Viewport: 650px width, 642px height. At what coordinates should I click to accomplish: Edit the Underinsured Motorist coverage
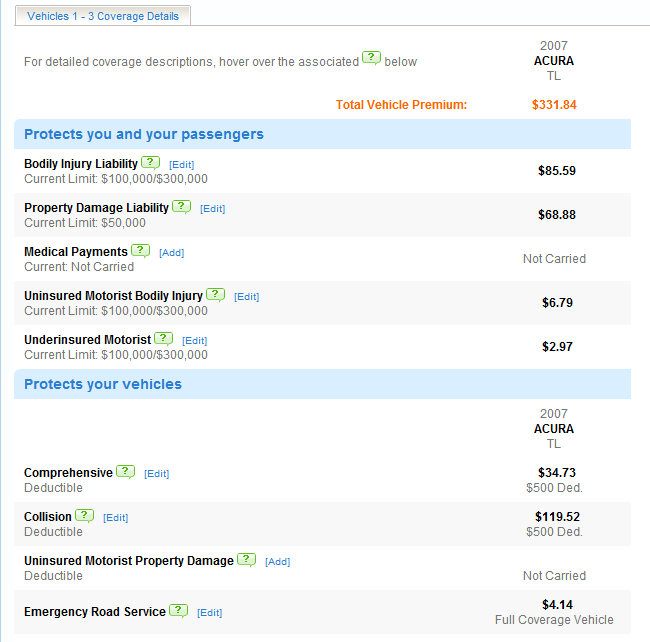click(x=194, y=340)
